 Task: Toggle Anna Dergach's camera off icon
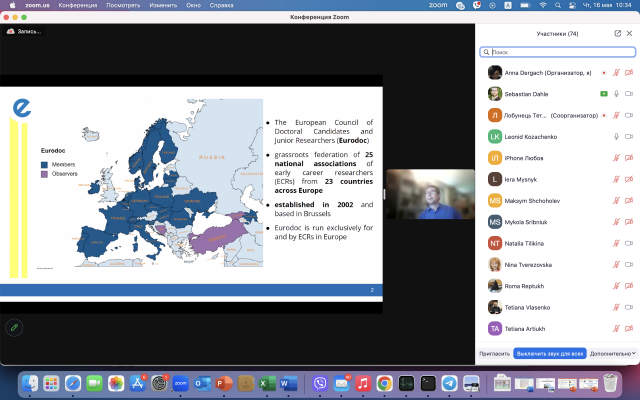(x=629, y=73)
